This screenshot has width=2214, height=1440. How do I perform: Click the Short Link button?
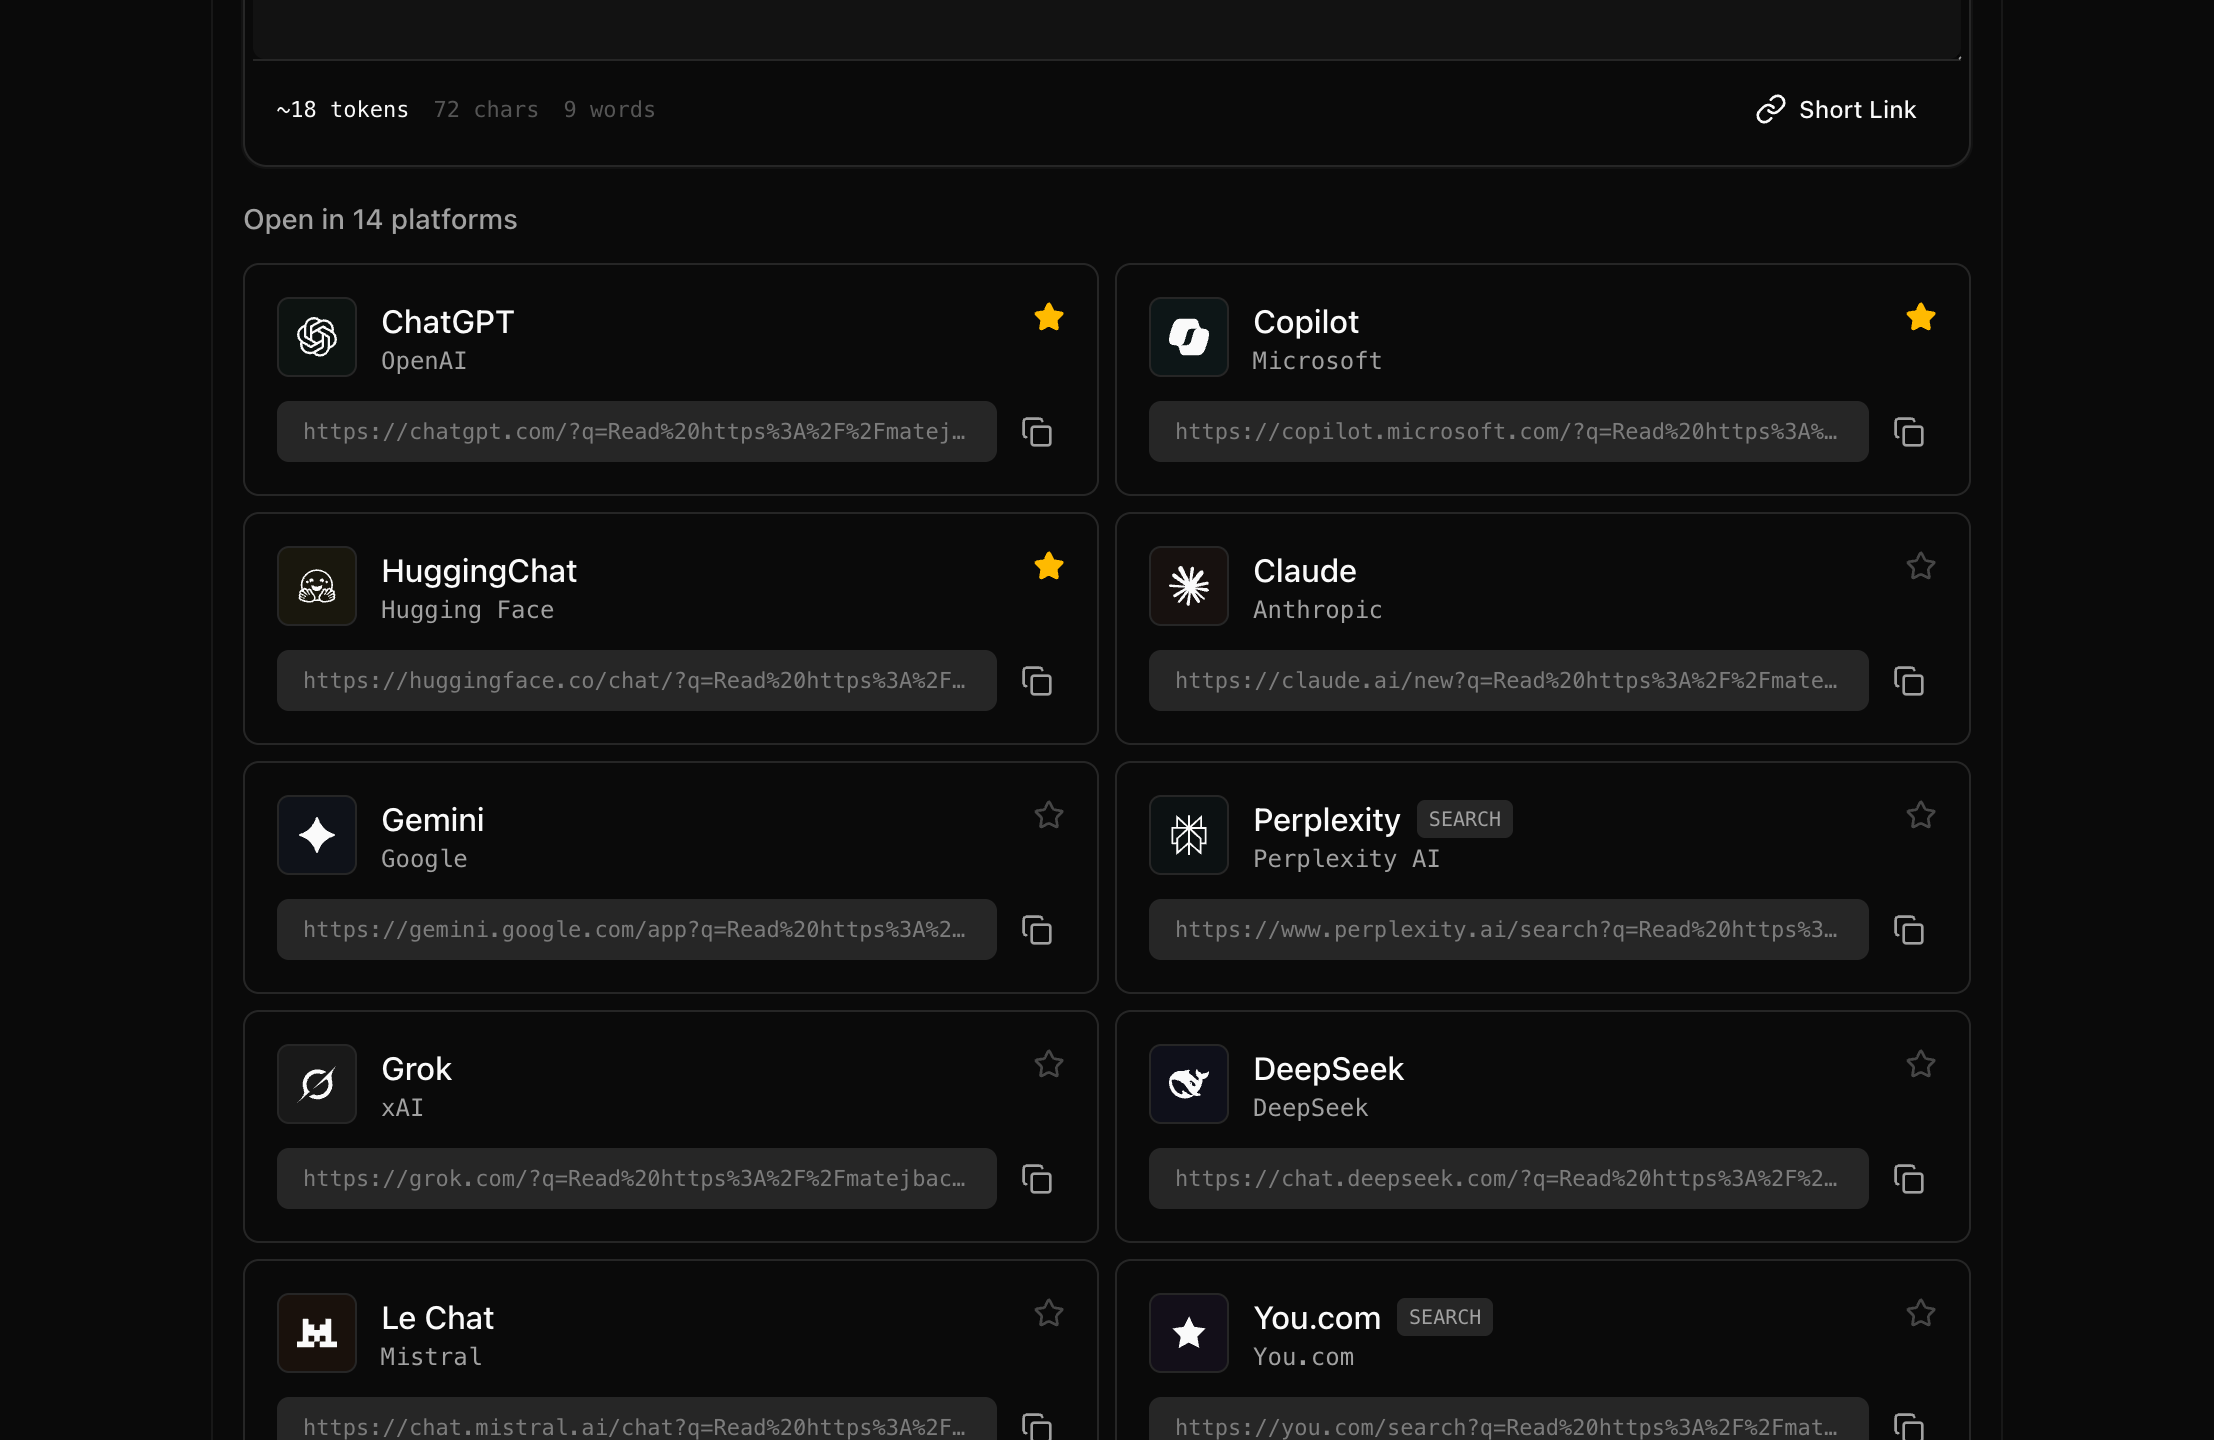tap(1836, 109)
